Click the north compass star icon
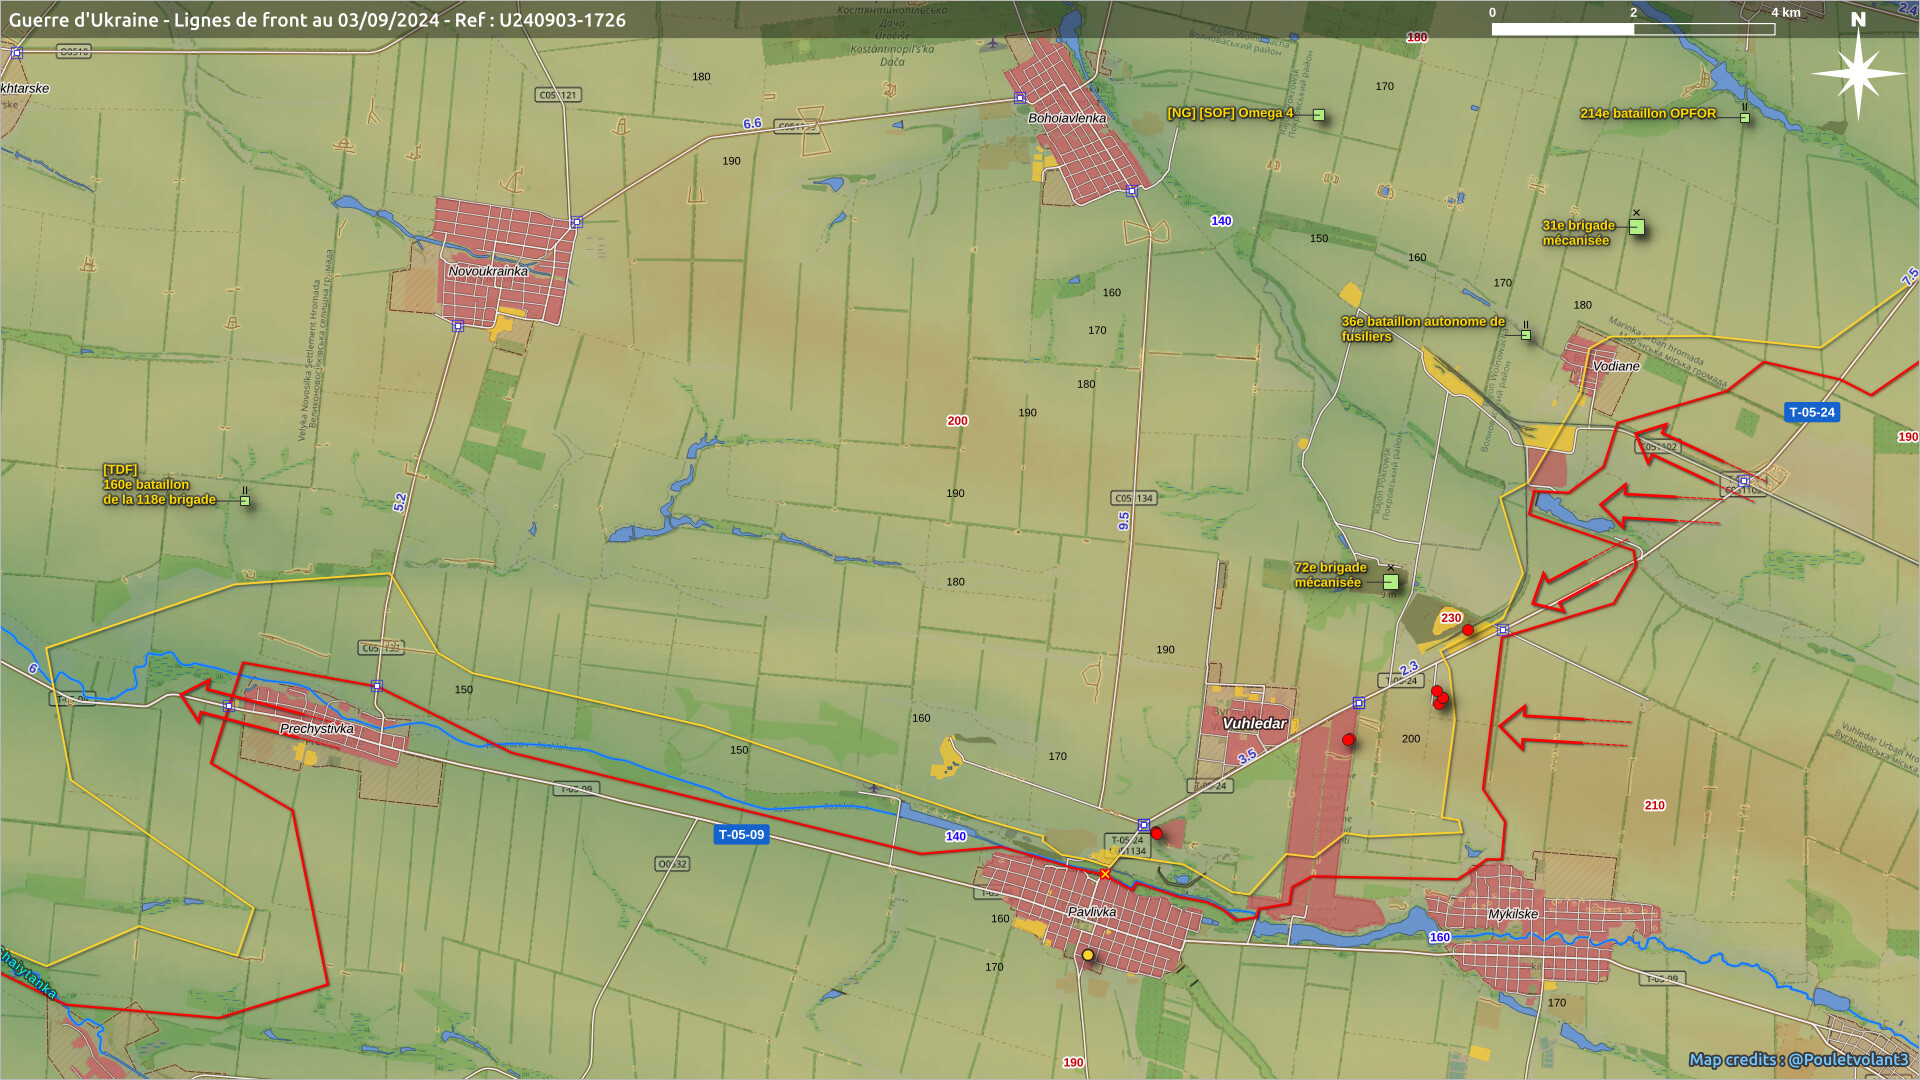1920x1080 pixels. pyautogui.click(x=1858, y=73)
